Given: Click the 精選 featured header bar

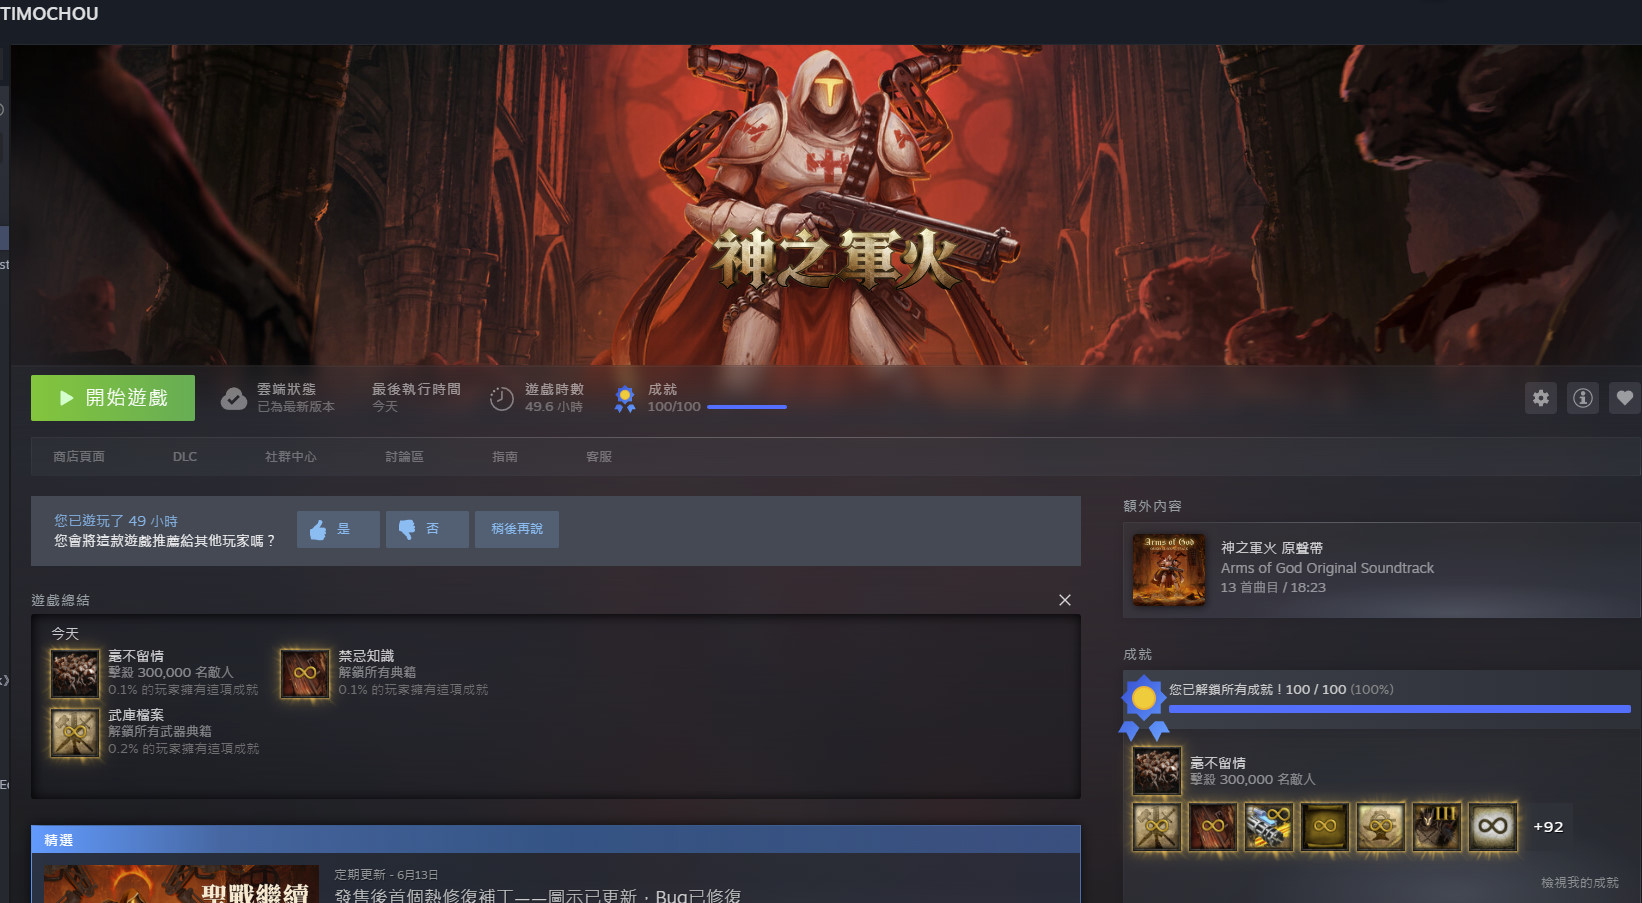Looking at the screenshot, I should tap(556, 840).
